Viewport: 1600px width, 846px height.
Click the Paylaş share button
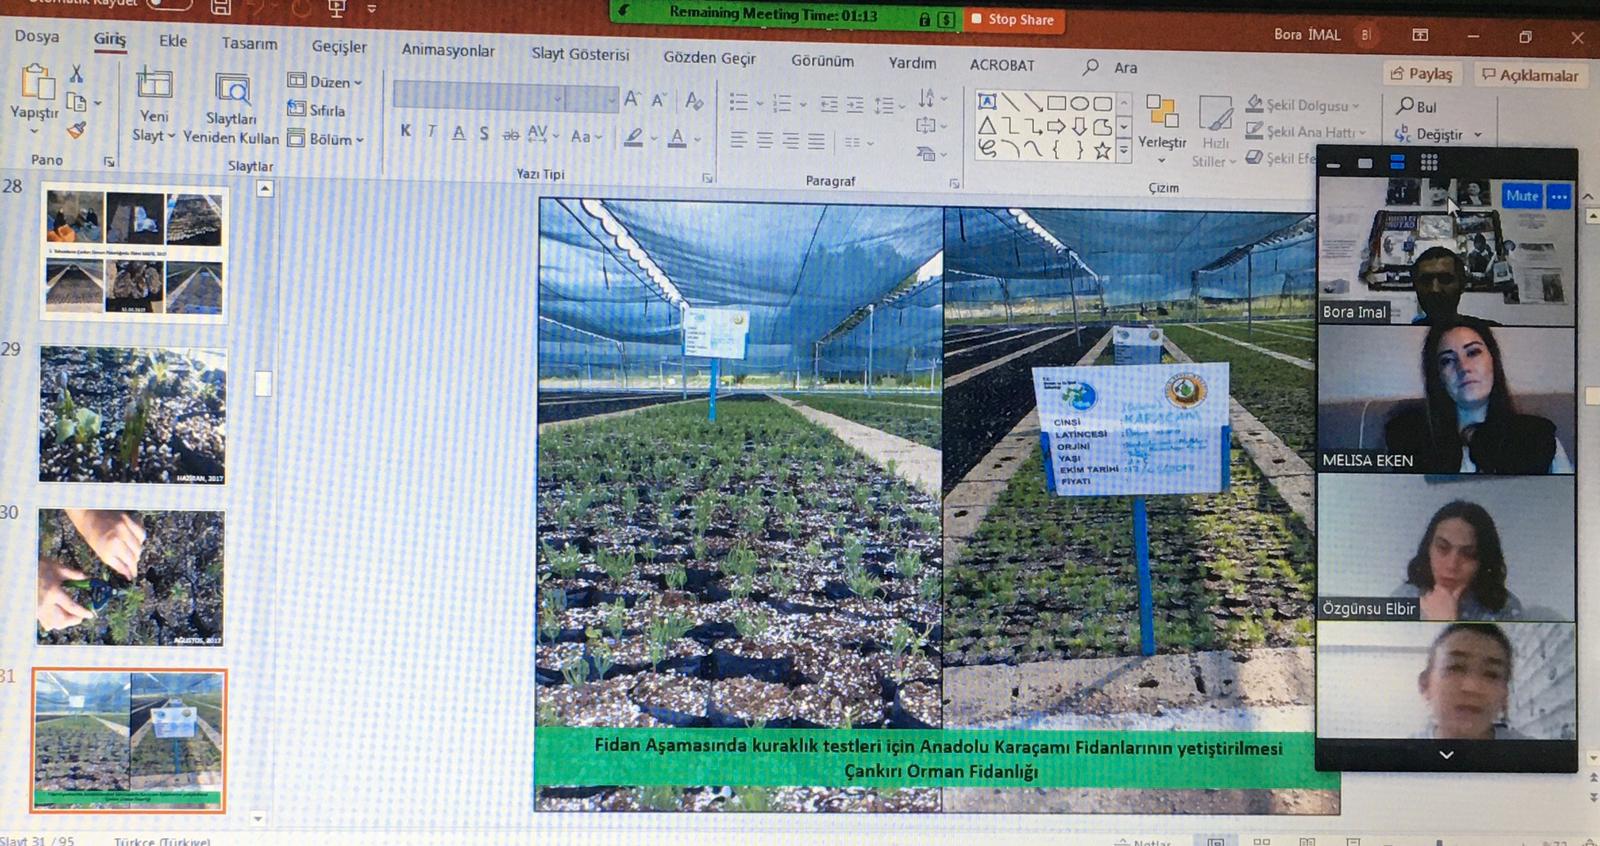[1421, 73]
